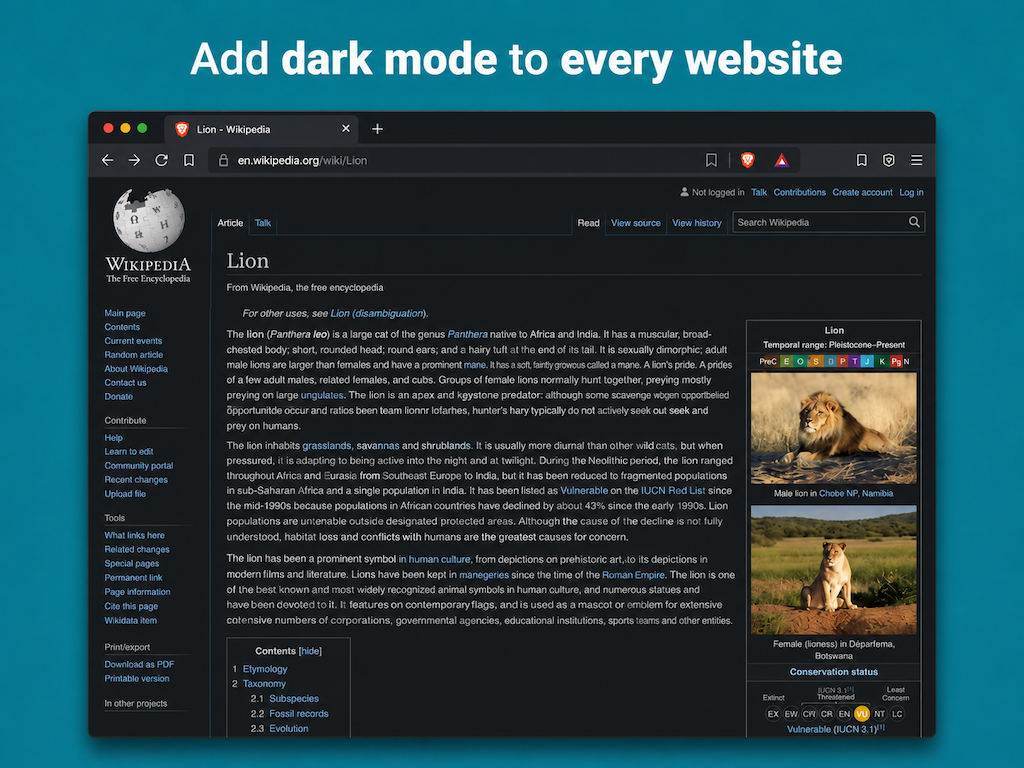Viewport: 1024px width, 768px height.
Task: Open Recent changes sidebar link
Action: tap(136, 479)
